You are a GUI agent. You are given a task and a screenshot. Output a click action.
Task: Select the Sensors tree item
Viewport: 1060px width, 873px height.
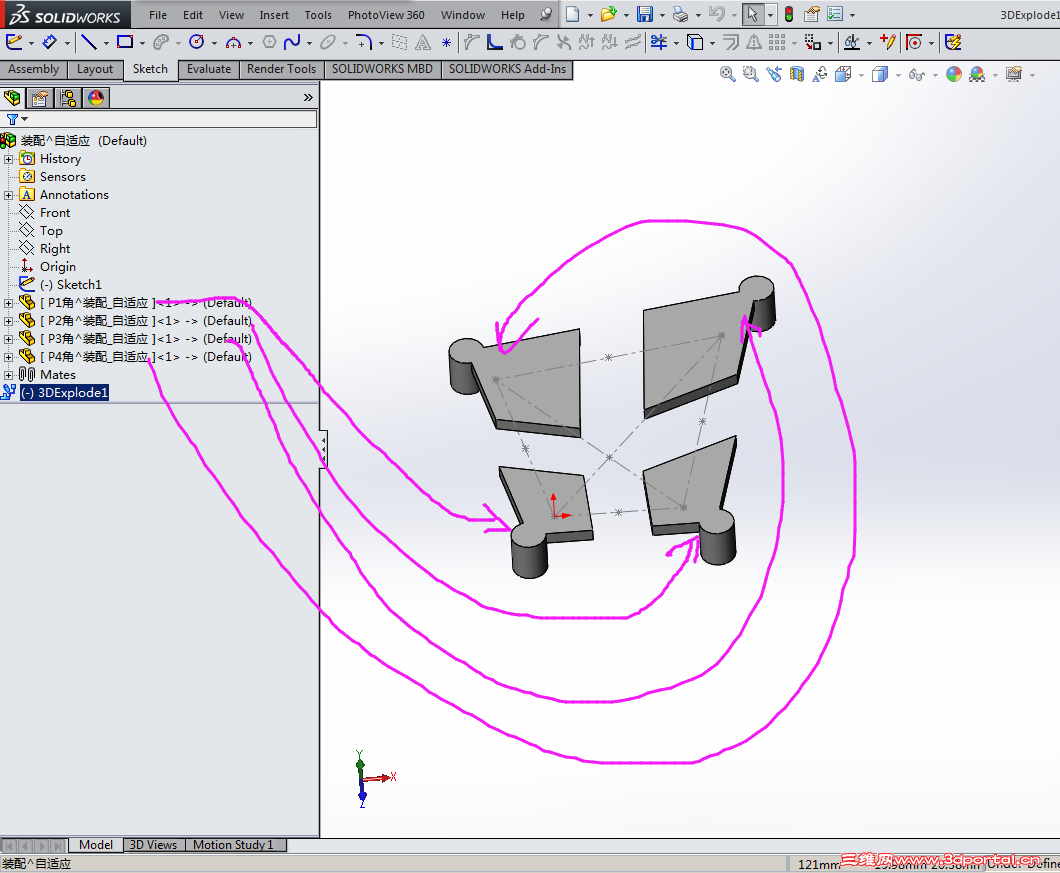point(62,177)
